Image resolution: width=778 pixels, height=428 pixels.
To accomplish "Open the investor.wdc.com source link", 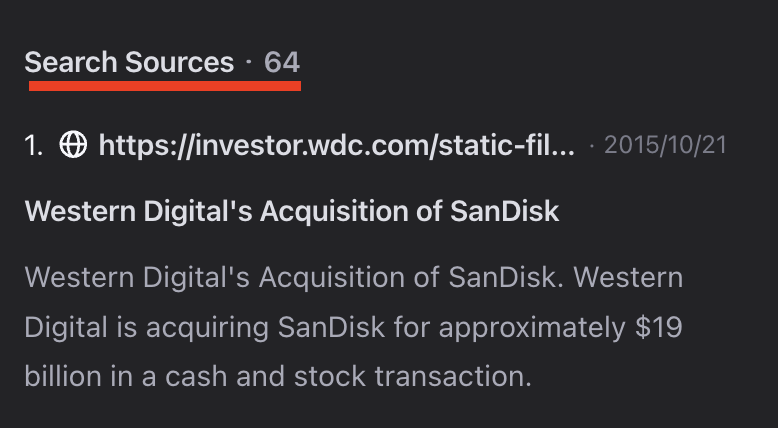I will pos(336,146).
